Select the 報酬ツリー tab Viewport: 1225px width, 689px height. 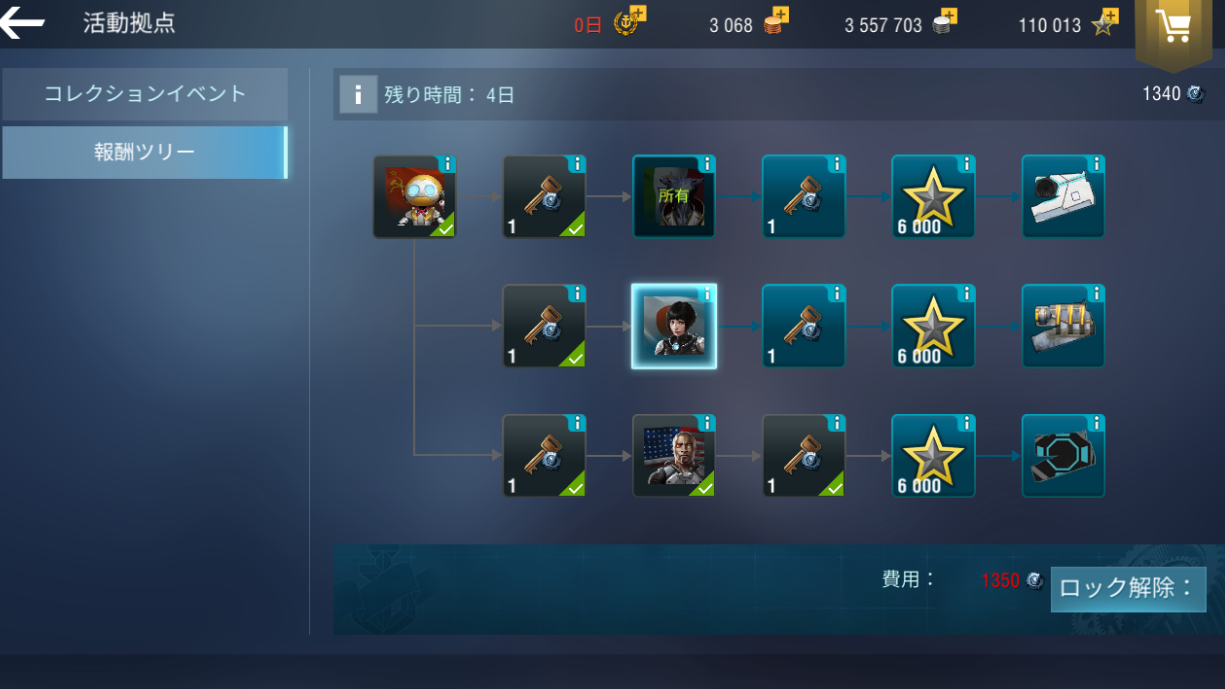coord(145,152)
